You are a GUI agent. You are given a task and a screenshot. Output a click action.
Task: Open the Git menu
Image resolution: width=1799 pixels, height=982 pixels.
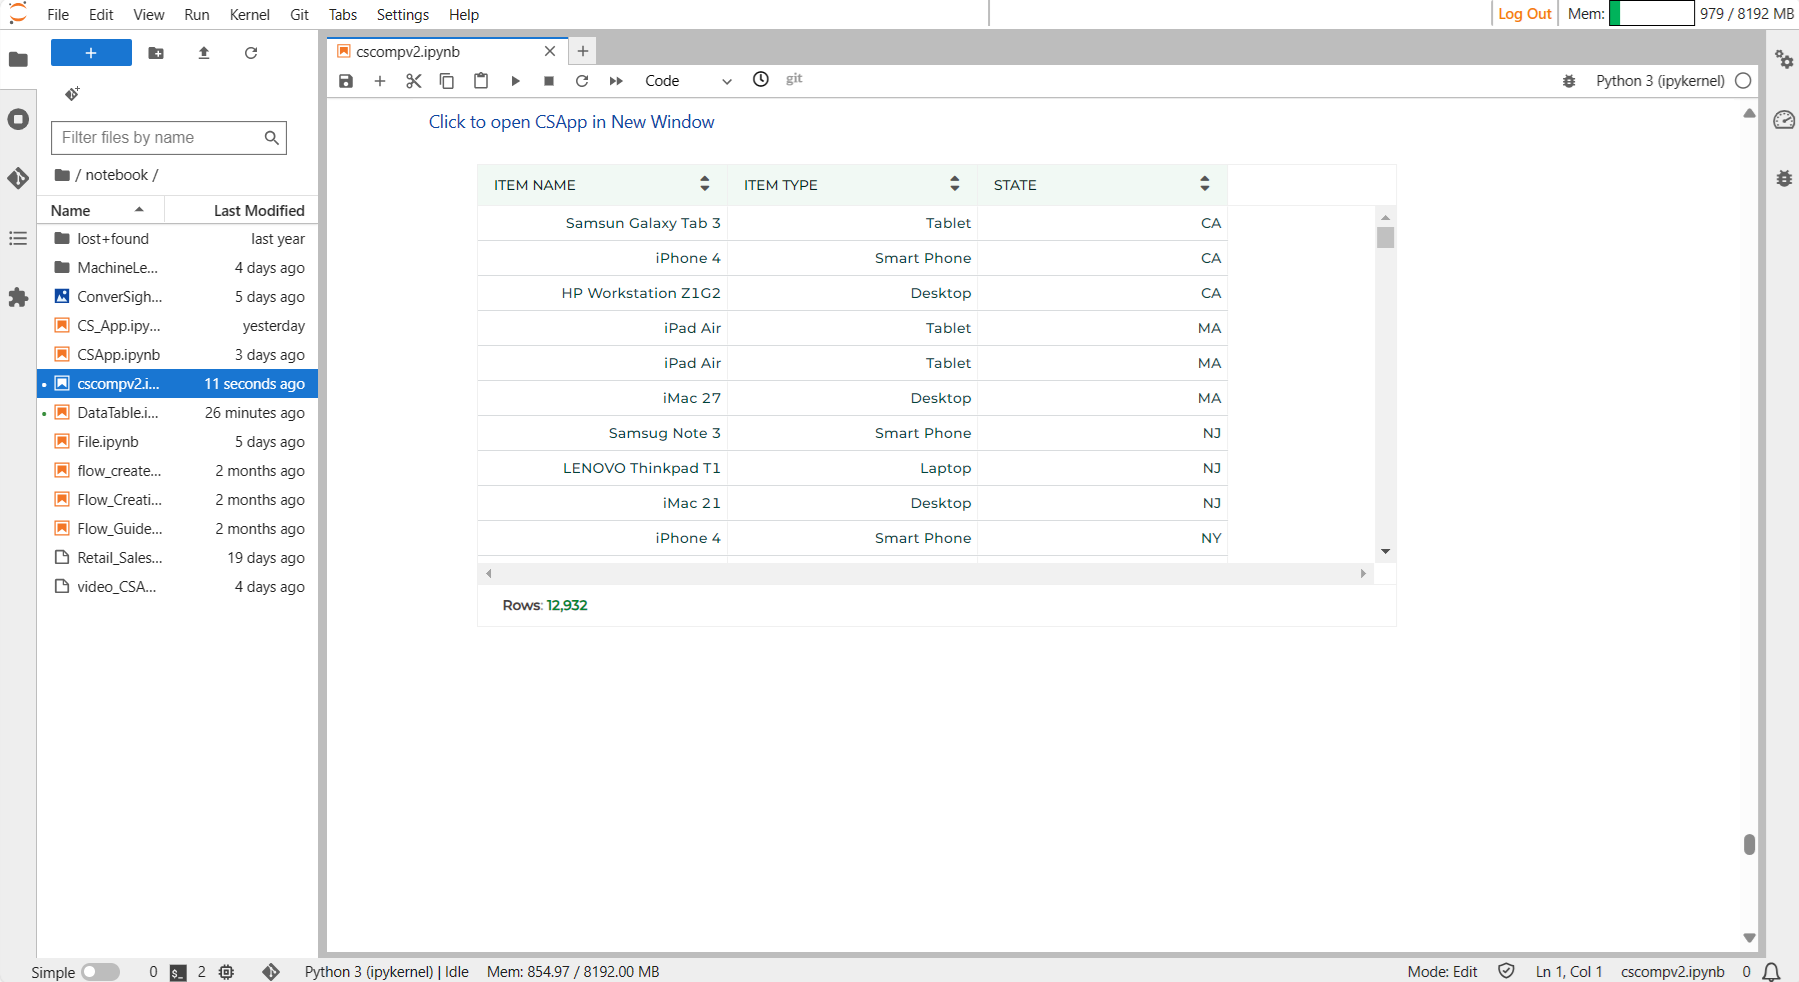point(299,14)
